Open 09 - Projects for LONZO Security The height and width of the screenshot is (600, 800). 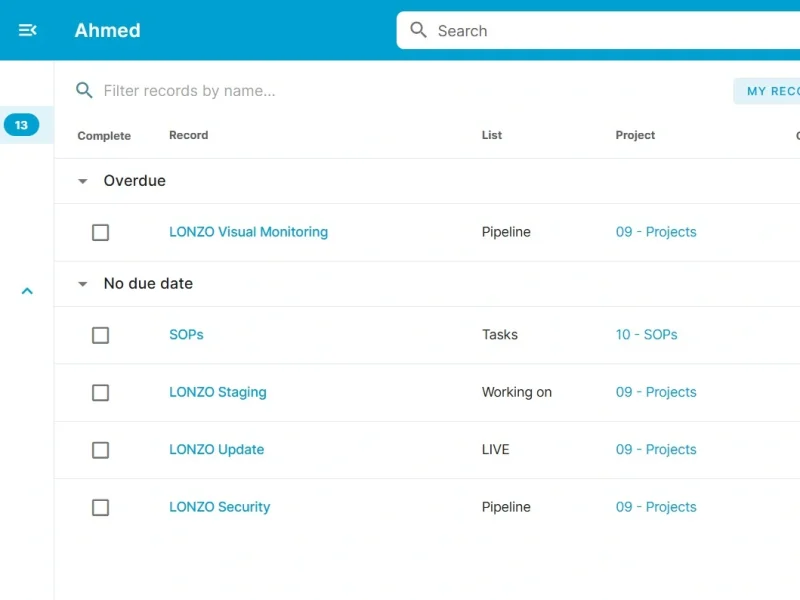[656, 507]
